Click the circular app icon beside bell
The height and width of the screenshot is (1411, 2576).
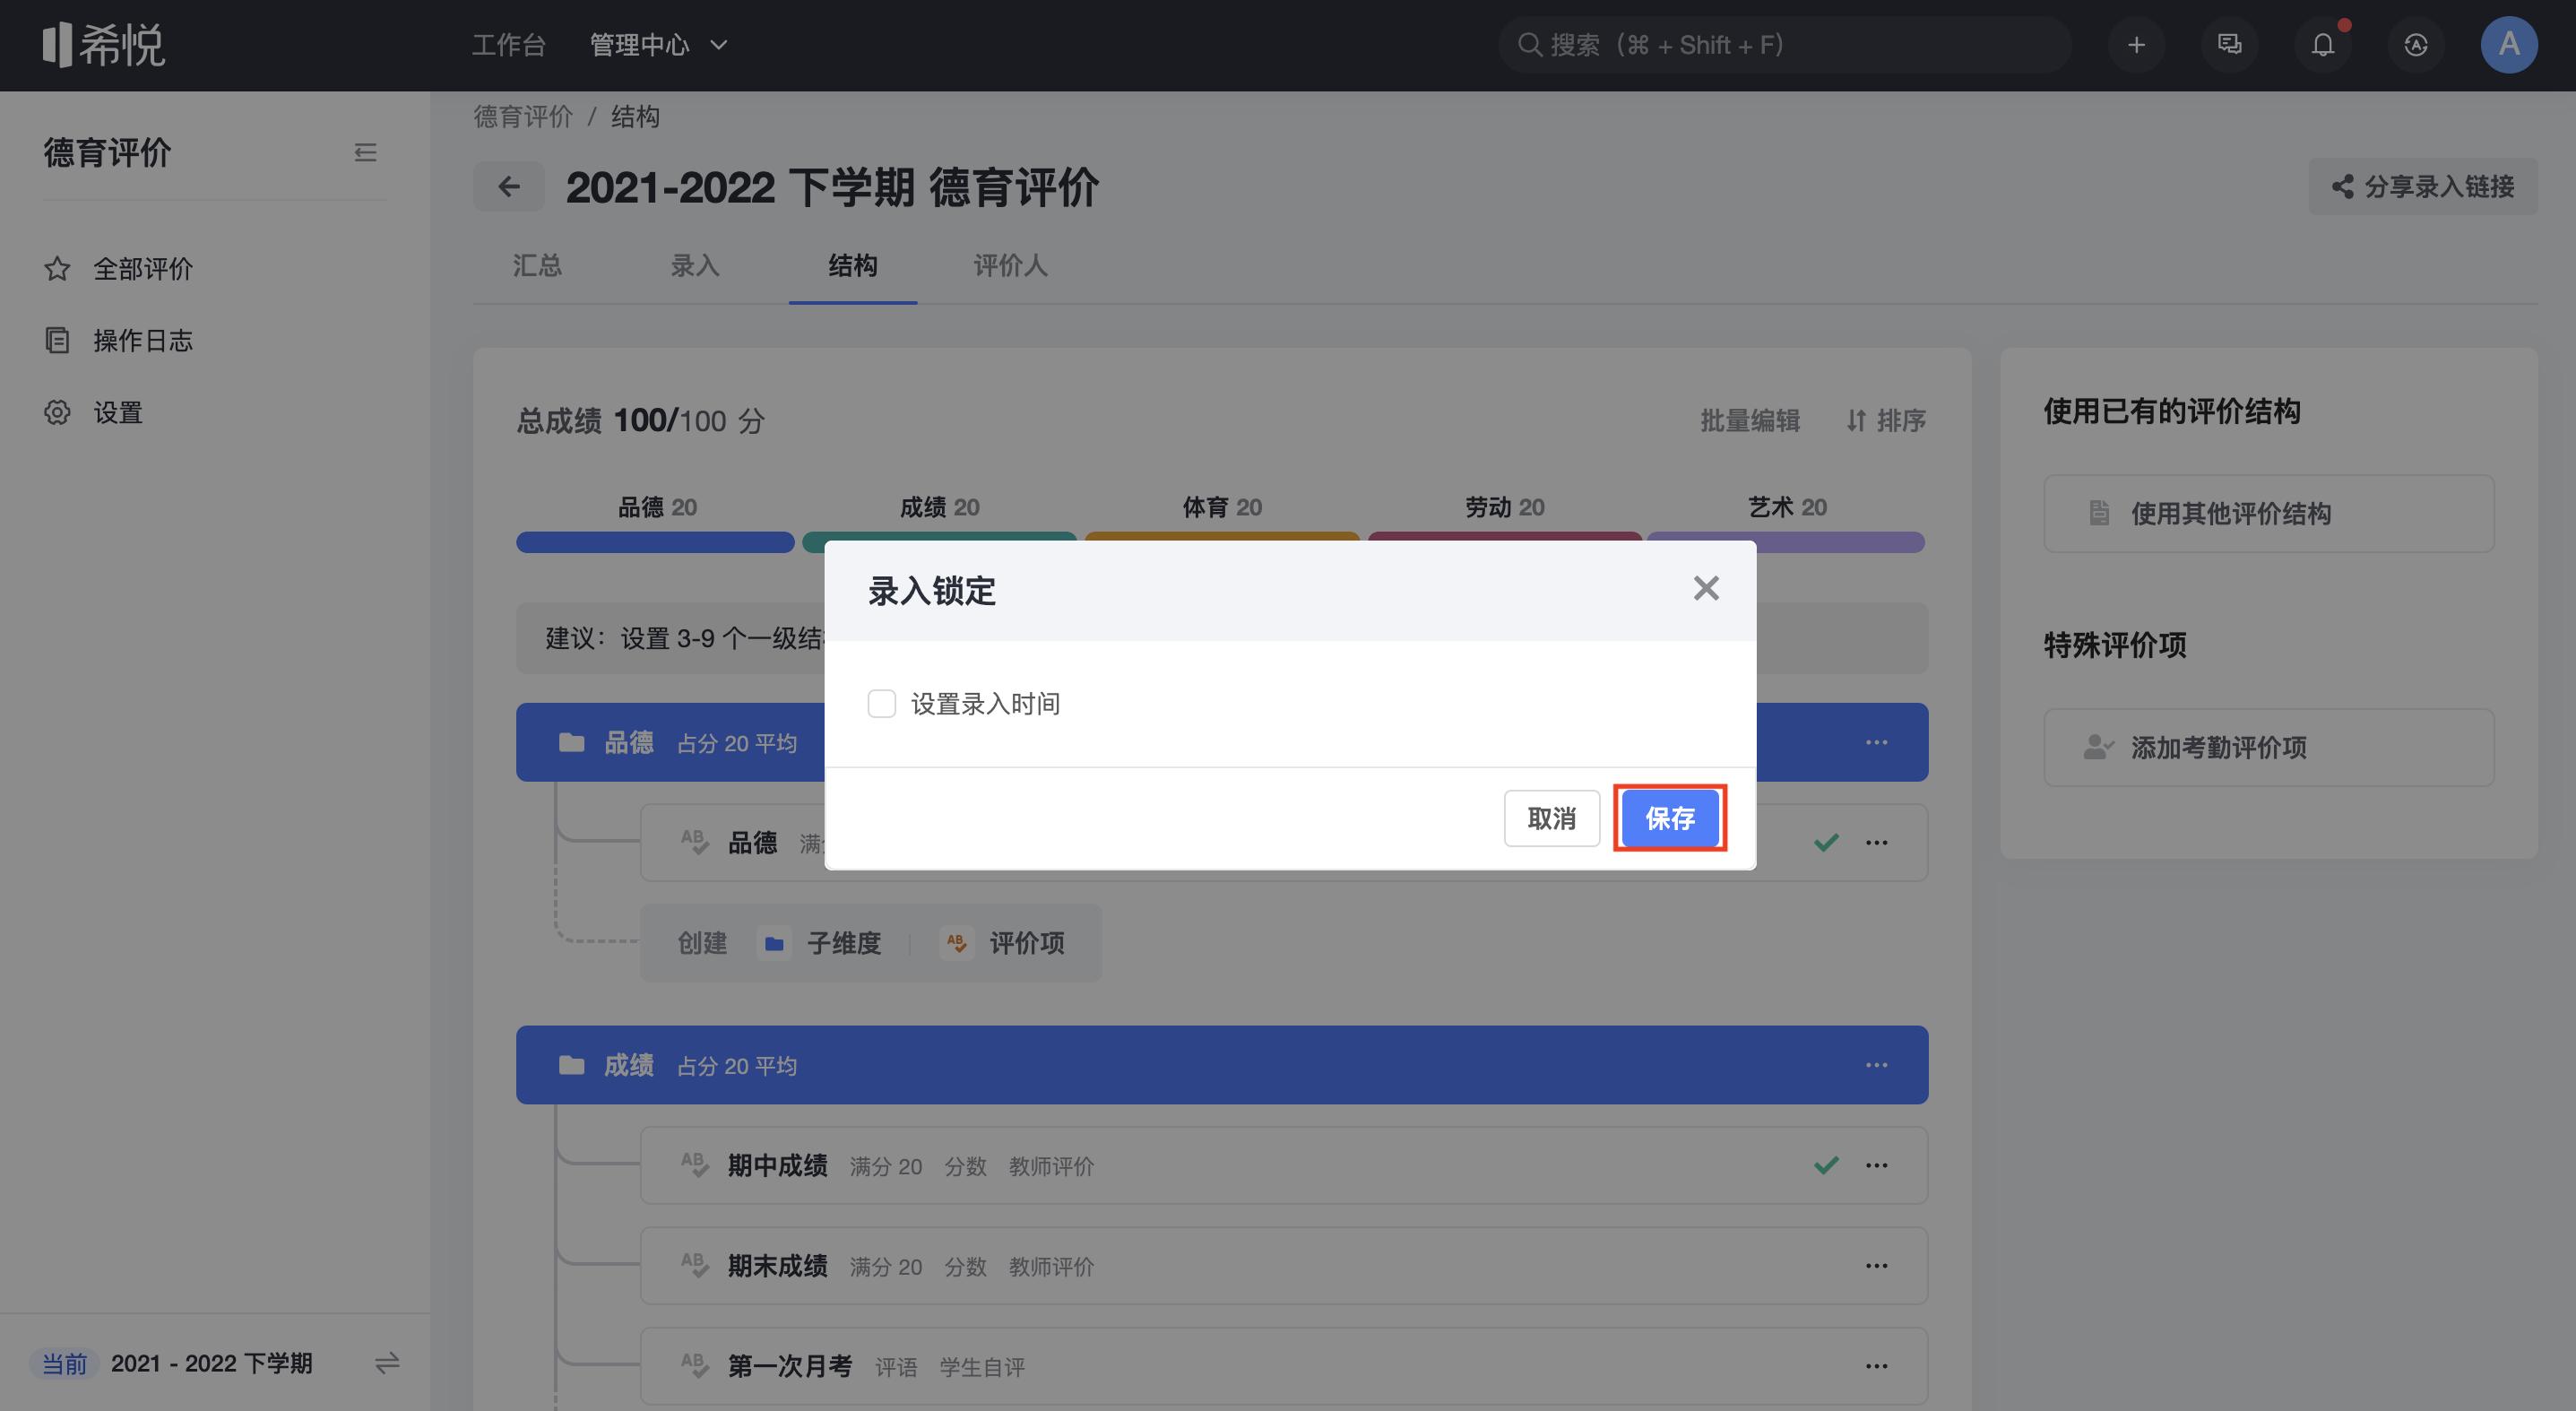[x=2415, y=45]
